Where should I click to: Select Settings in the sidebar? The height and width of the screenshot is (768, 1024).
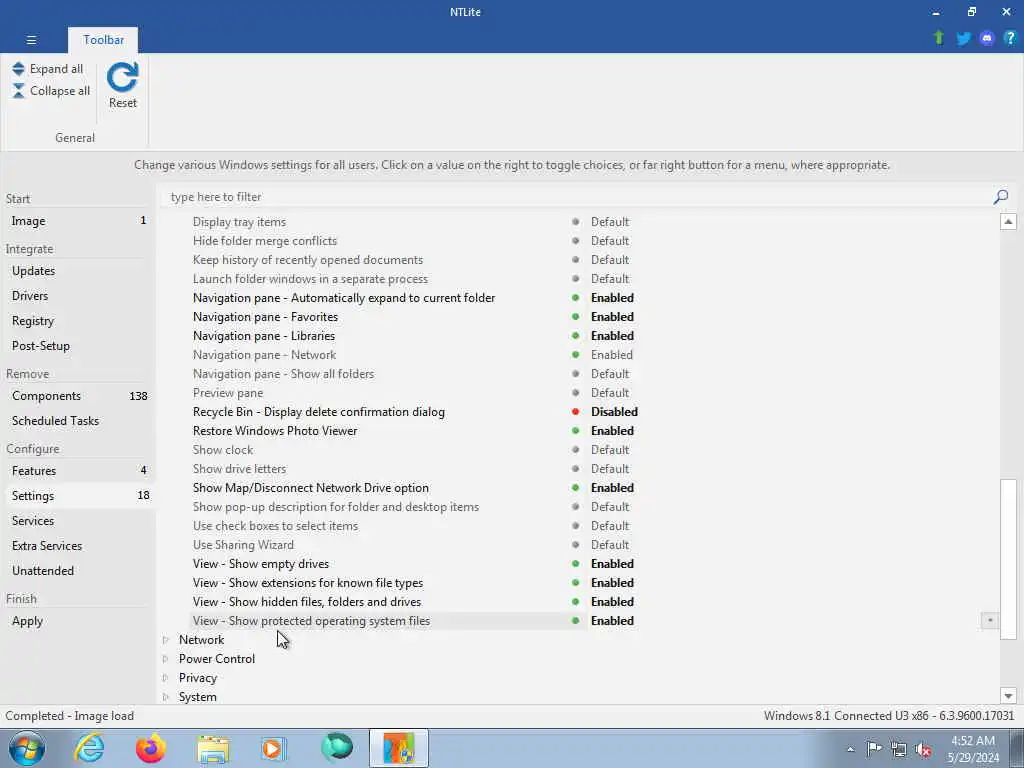click(x=78, y=496)
